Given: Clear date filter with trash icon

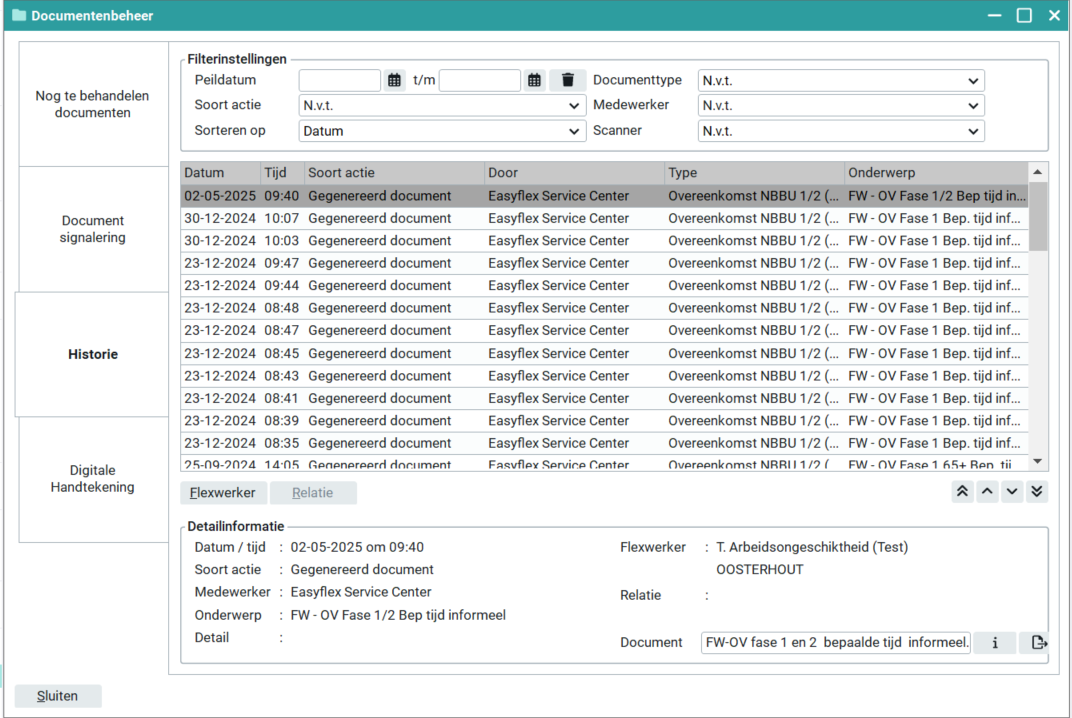Looking at the screenshot, I should pos(568,81).
